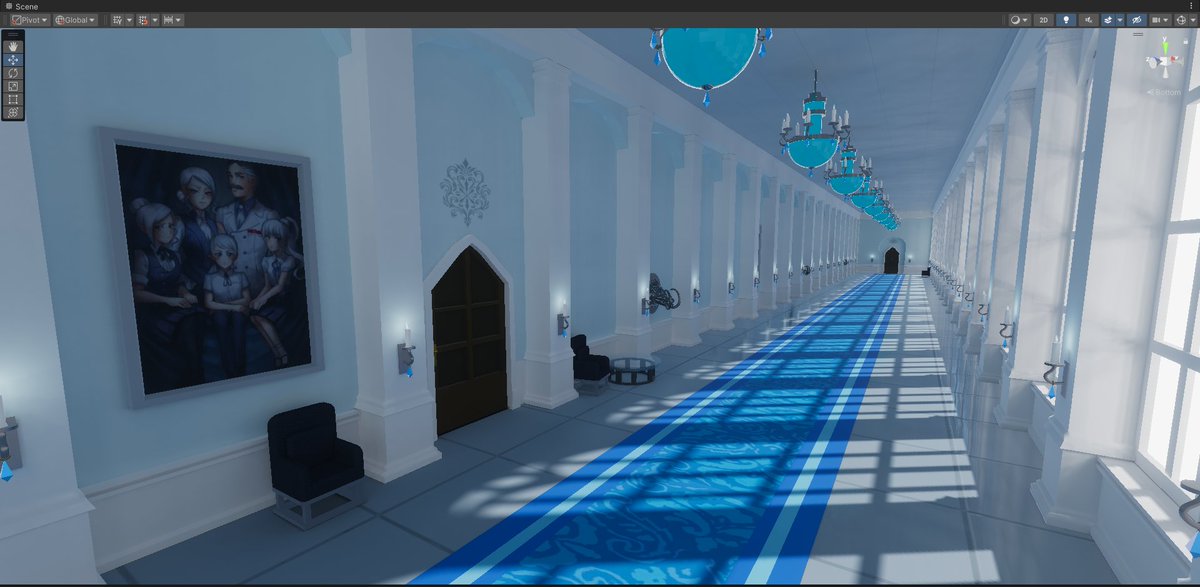Image resolution: width=1200 pixels, height=587 pixels.
Task: Switch to the Scene tab
Action: coord(22,6)
